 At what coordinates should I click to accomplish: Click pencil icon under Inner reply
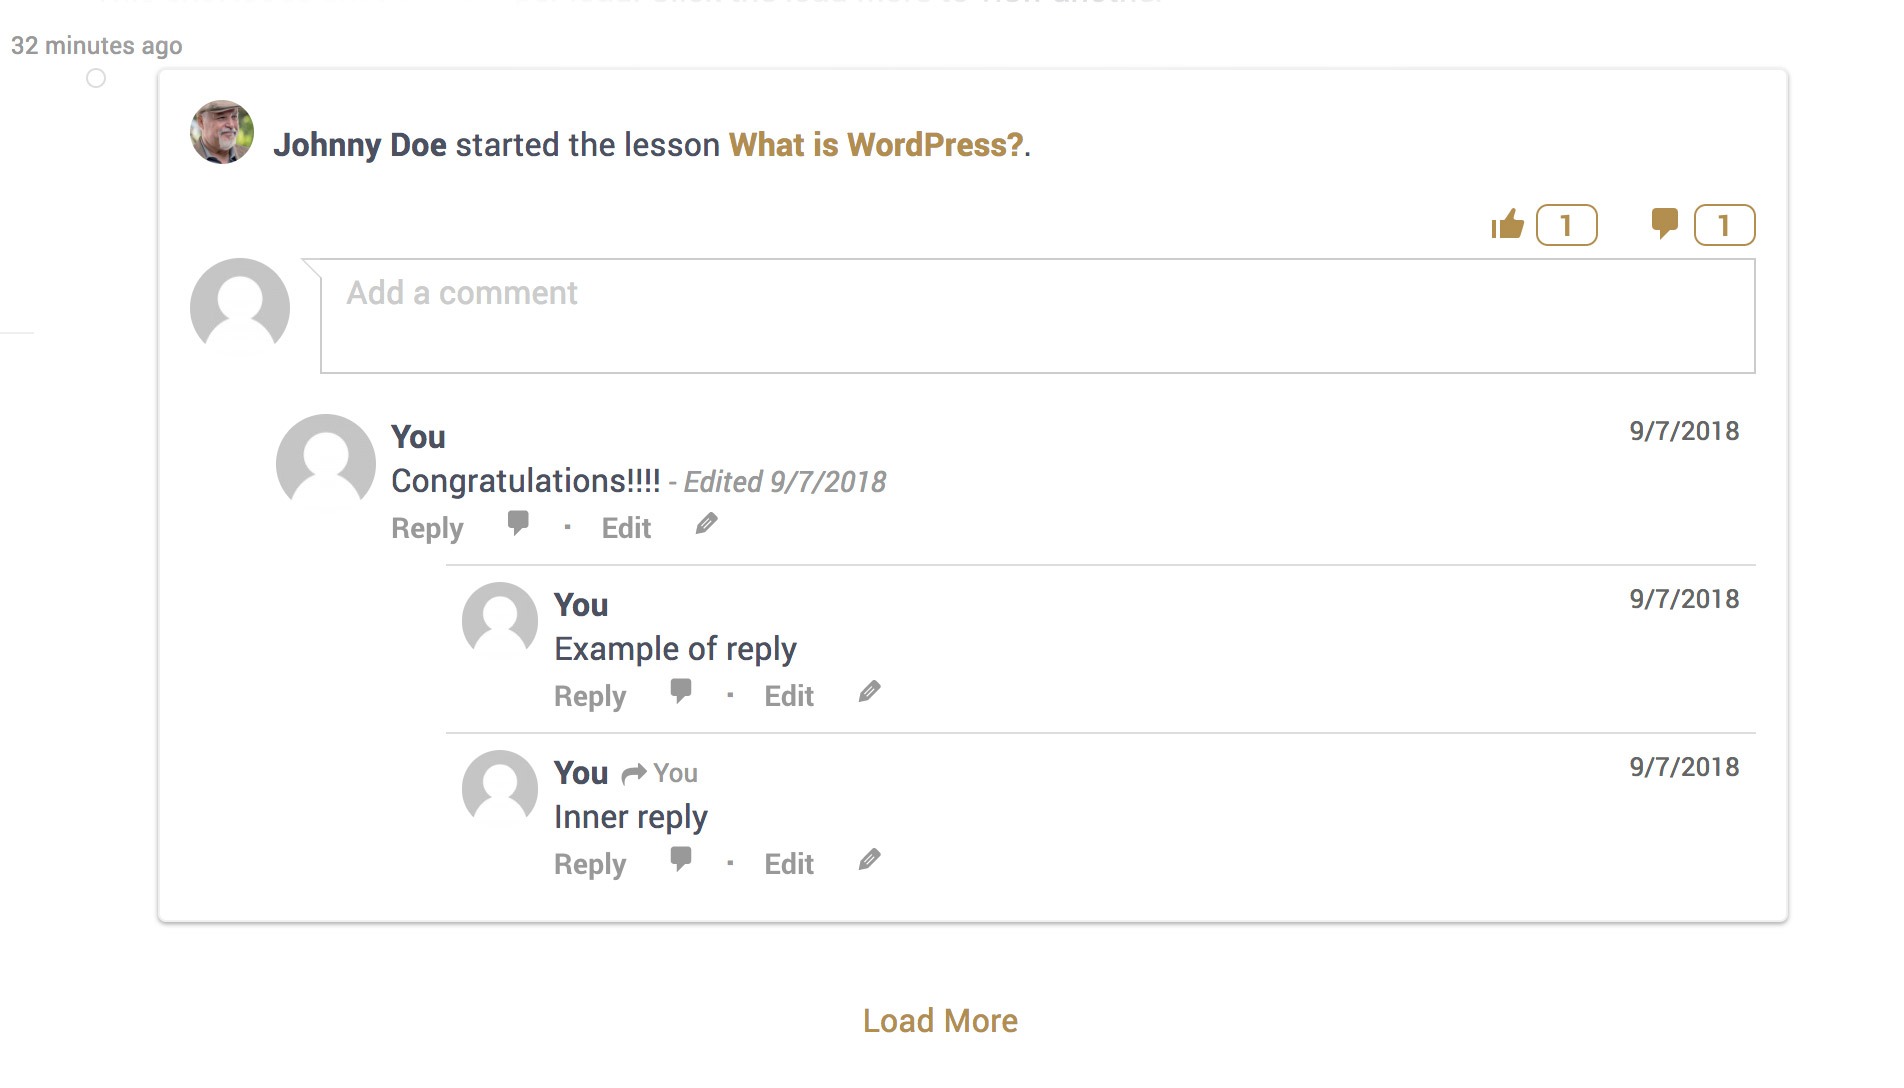[x=869, y=859]
